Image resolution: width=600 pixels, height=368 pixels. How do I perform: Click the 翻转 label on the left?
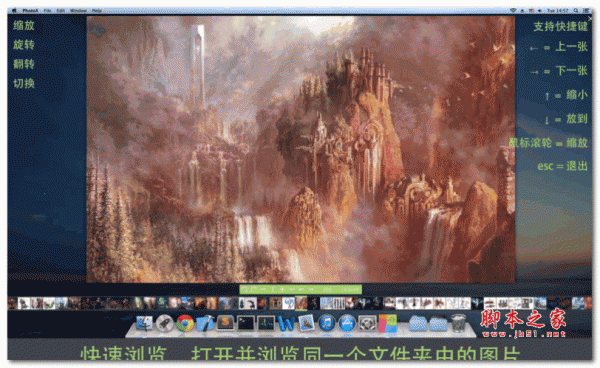tap(24, 64)
